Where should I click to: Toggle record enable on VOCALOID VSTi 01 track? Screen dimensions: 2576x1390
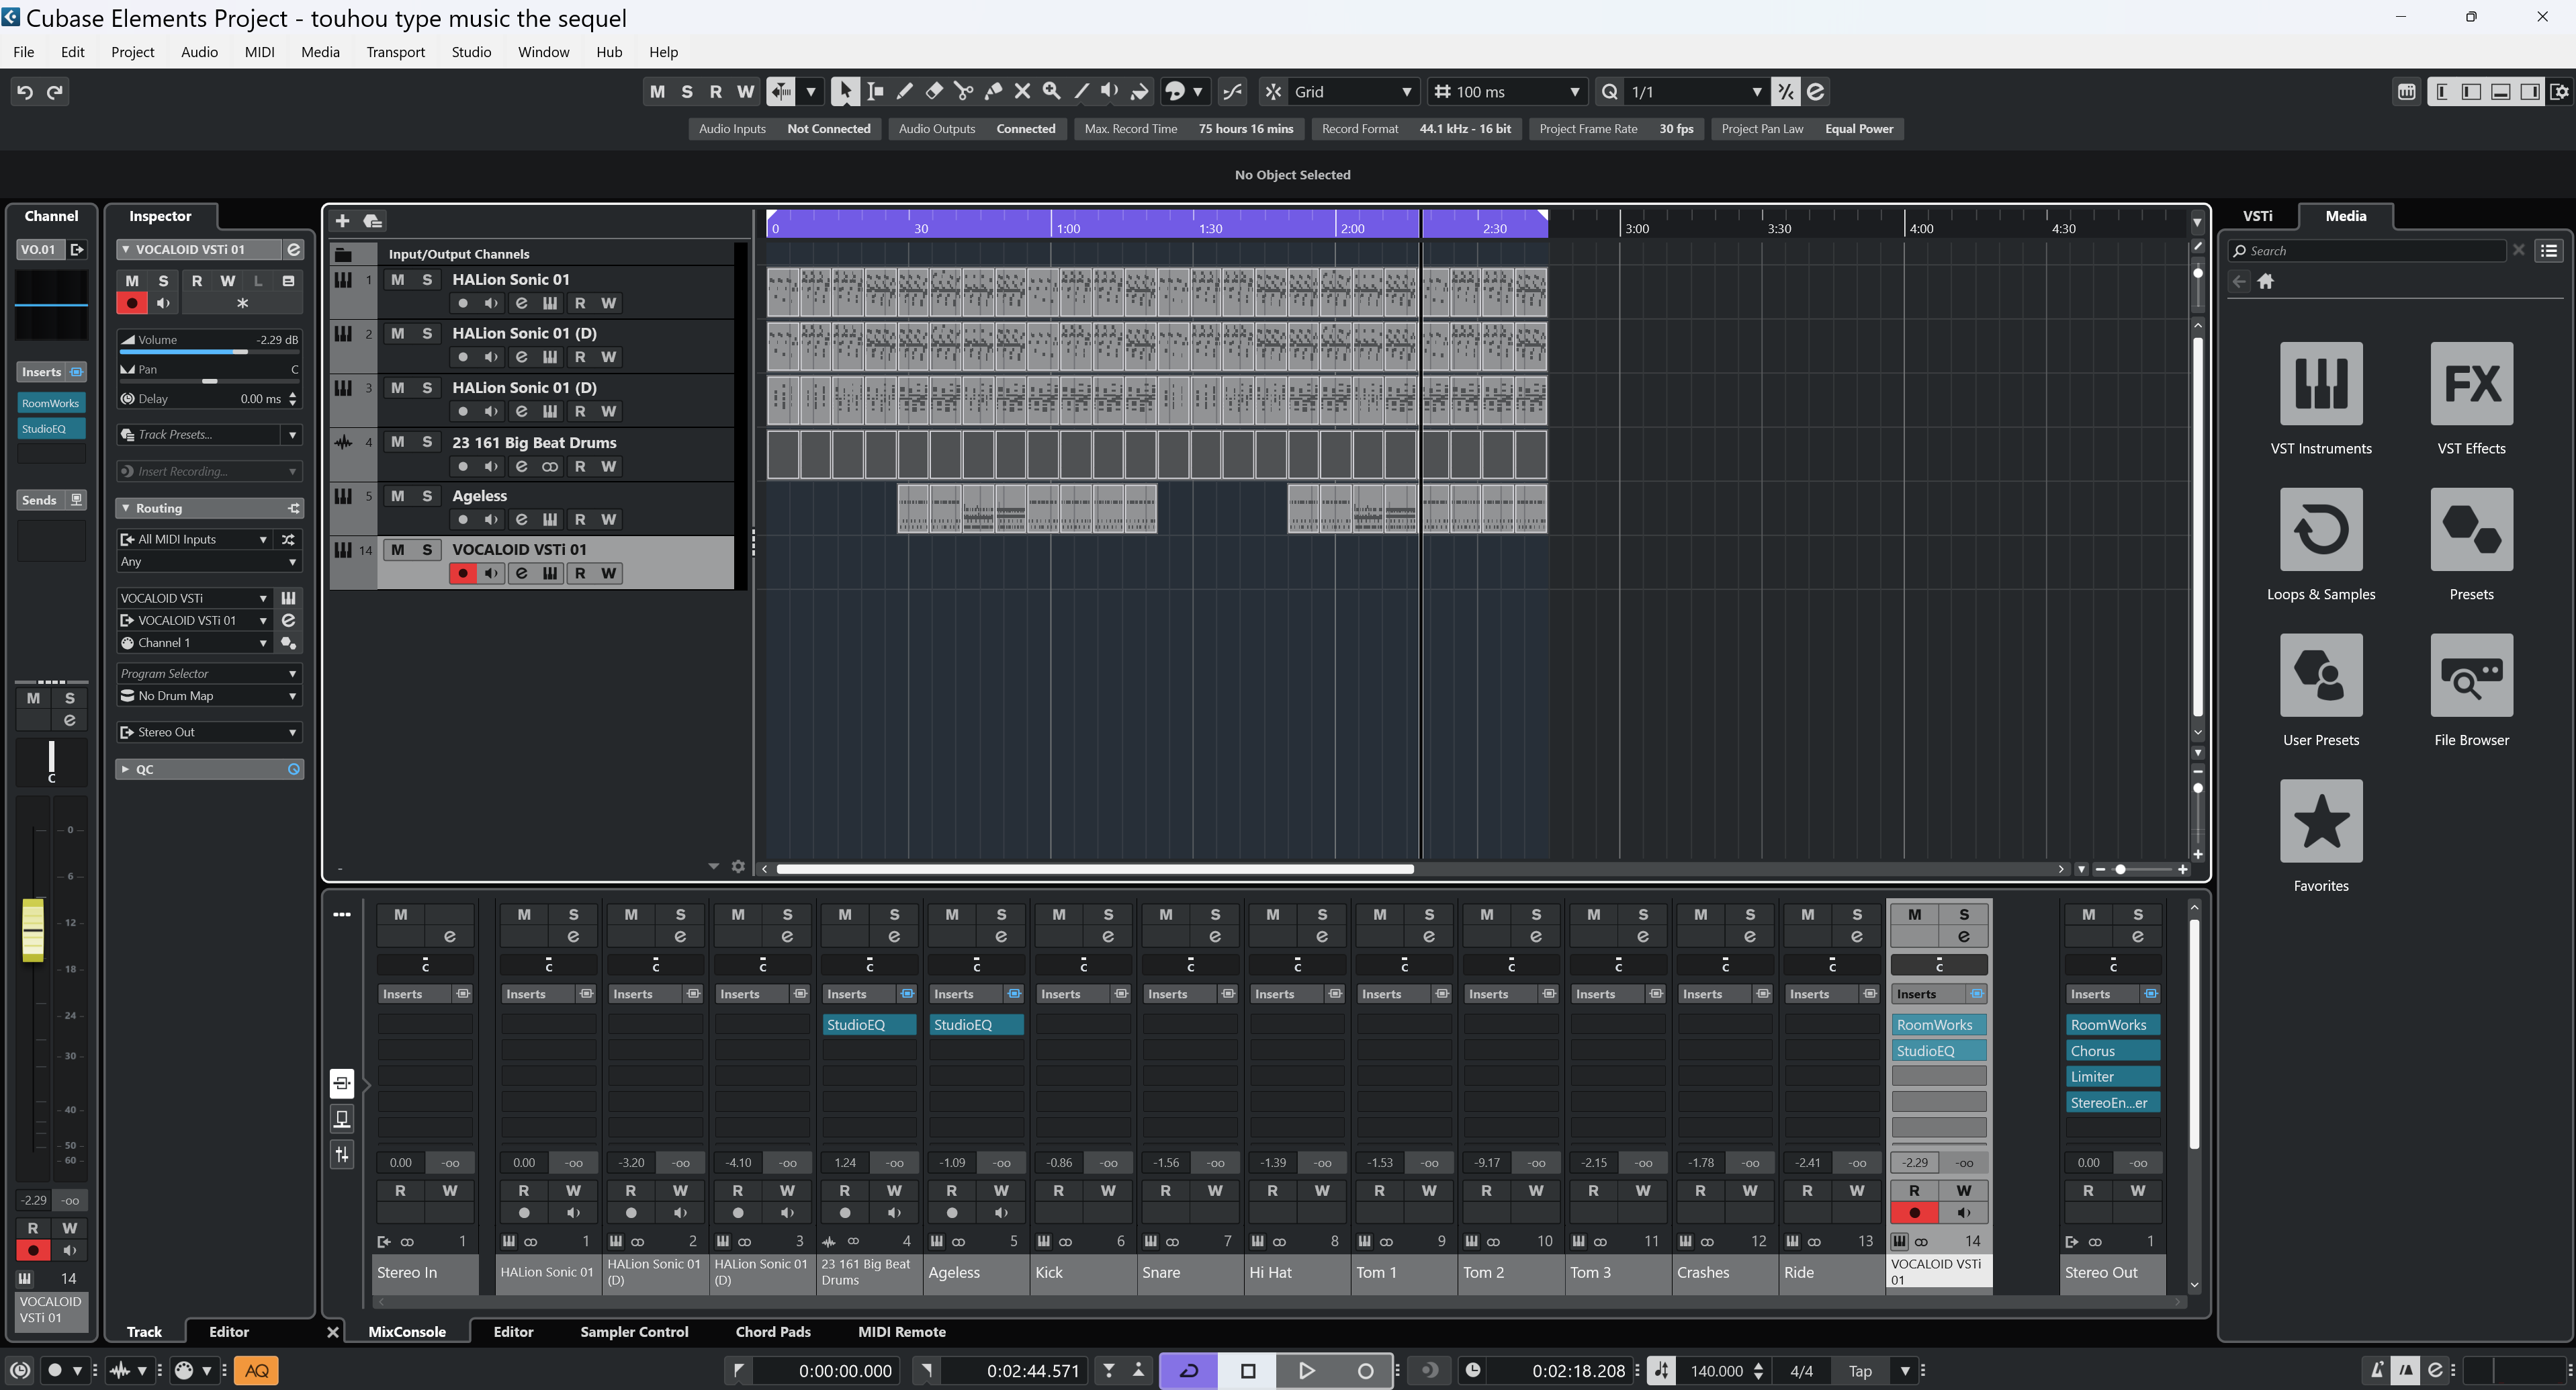point(462,573)
